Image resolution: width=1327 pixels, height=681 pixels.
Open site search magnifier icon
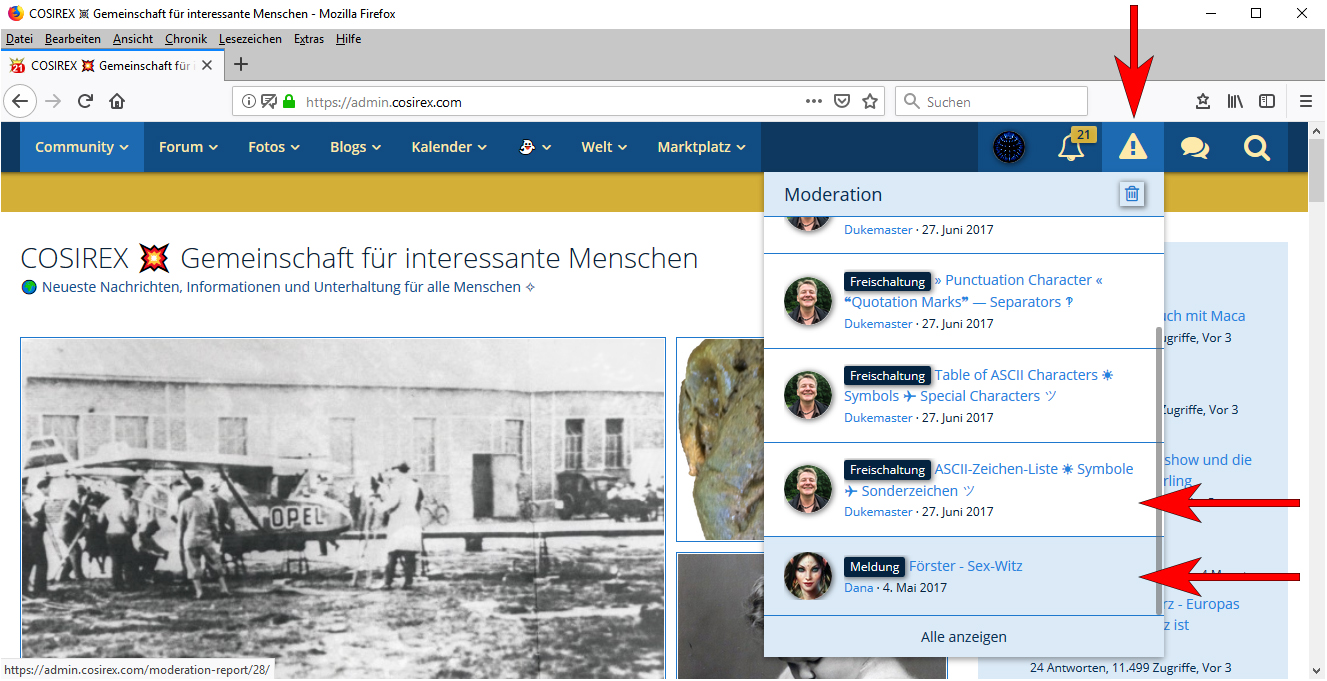1256,147
